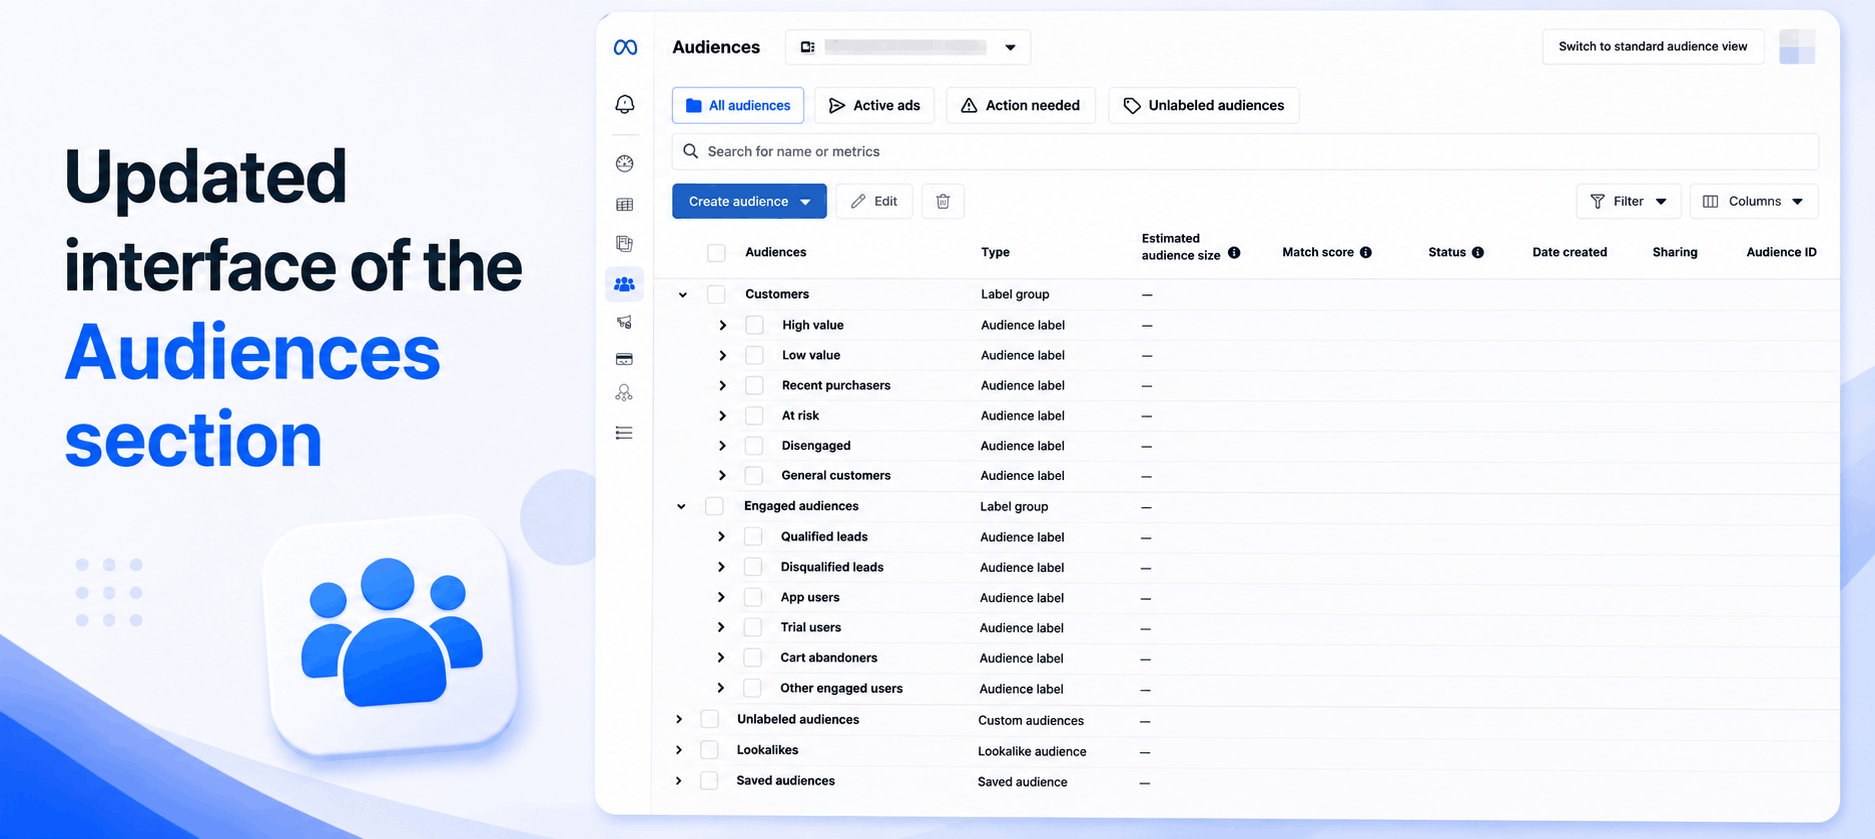The image size is (1875, 839).
Task: Click the Date created column header
Action: click(1570, 252)
